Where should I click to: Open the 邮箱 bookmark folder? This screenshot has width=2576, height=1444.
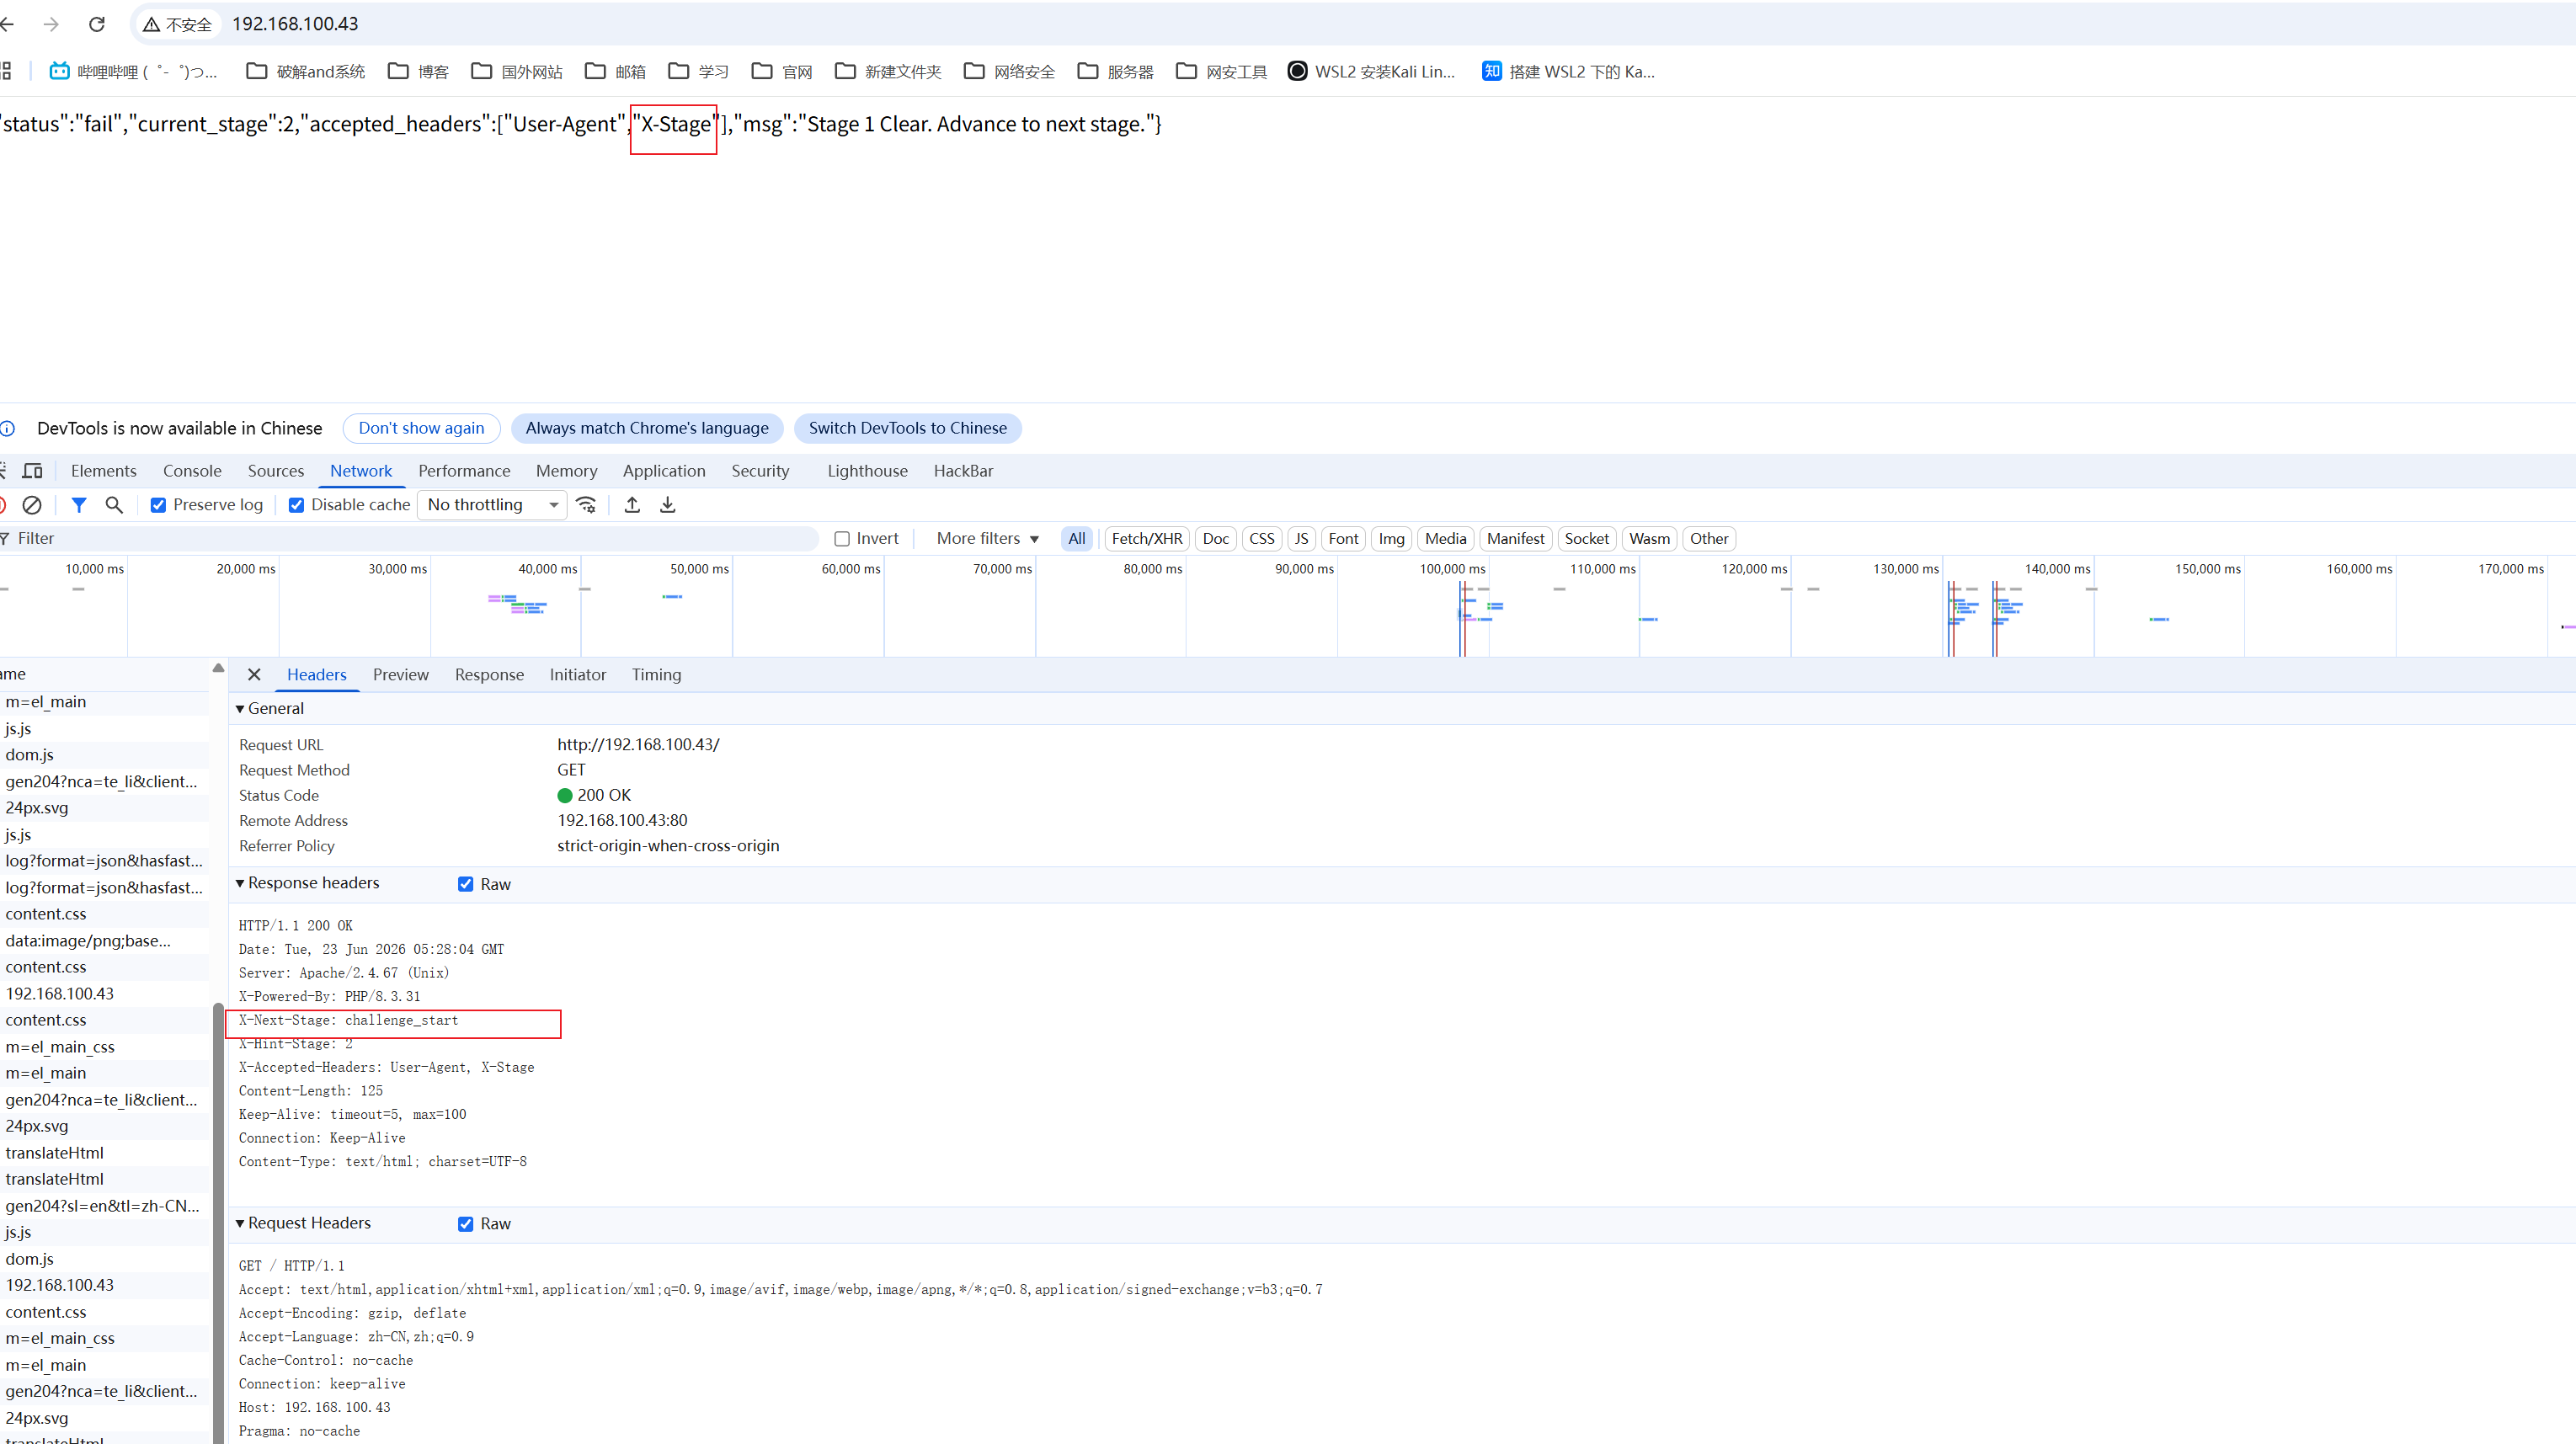click(x=616, y=71)
